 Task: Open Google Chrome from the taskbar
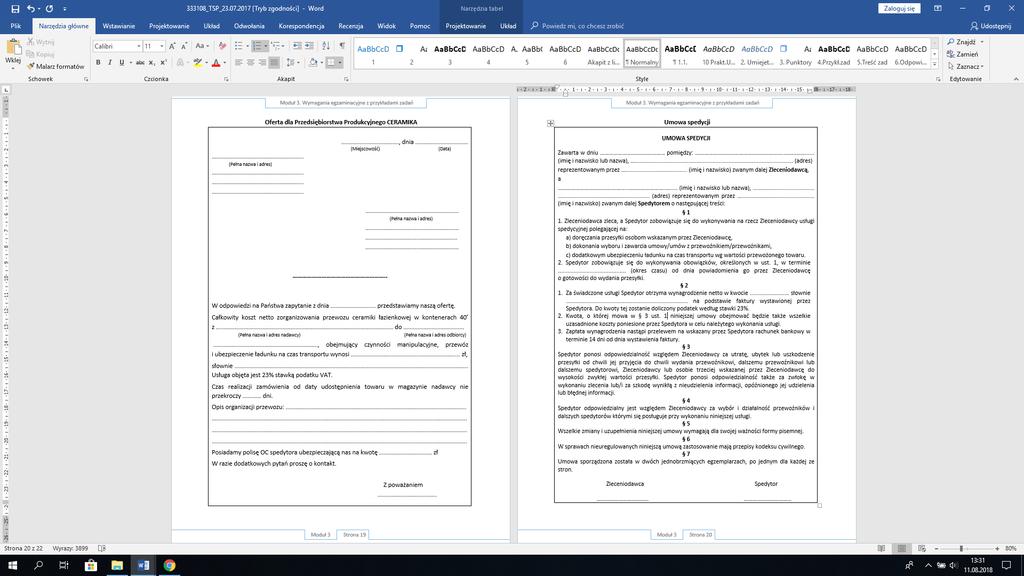(169, 566)
